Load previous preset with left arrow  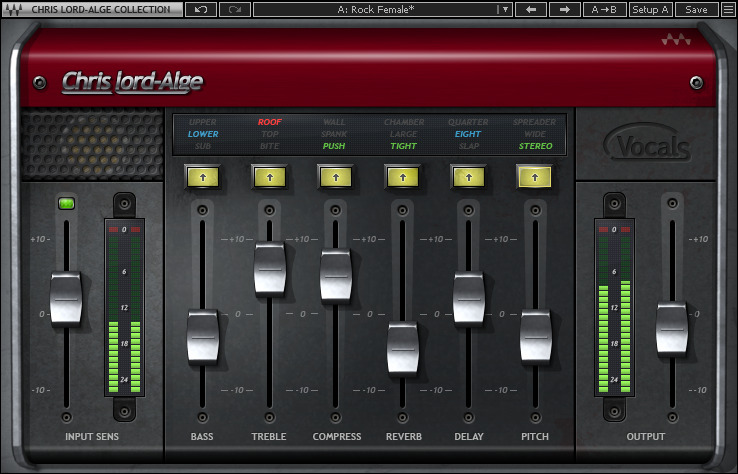coord(531,9)
